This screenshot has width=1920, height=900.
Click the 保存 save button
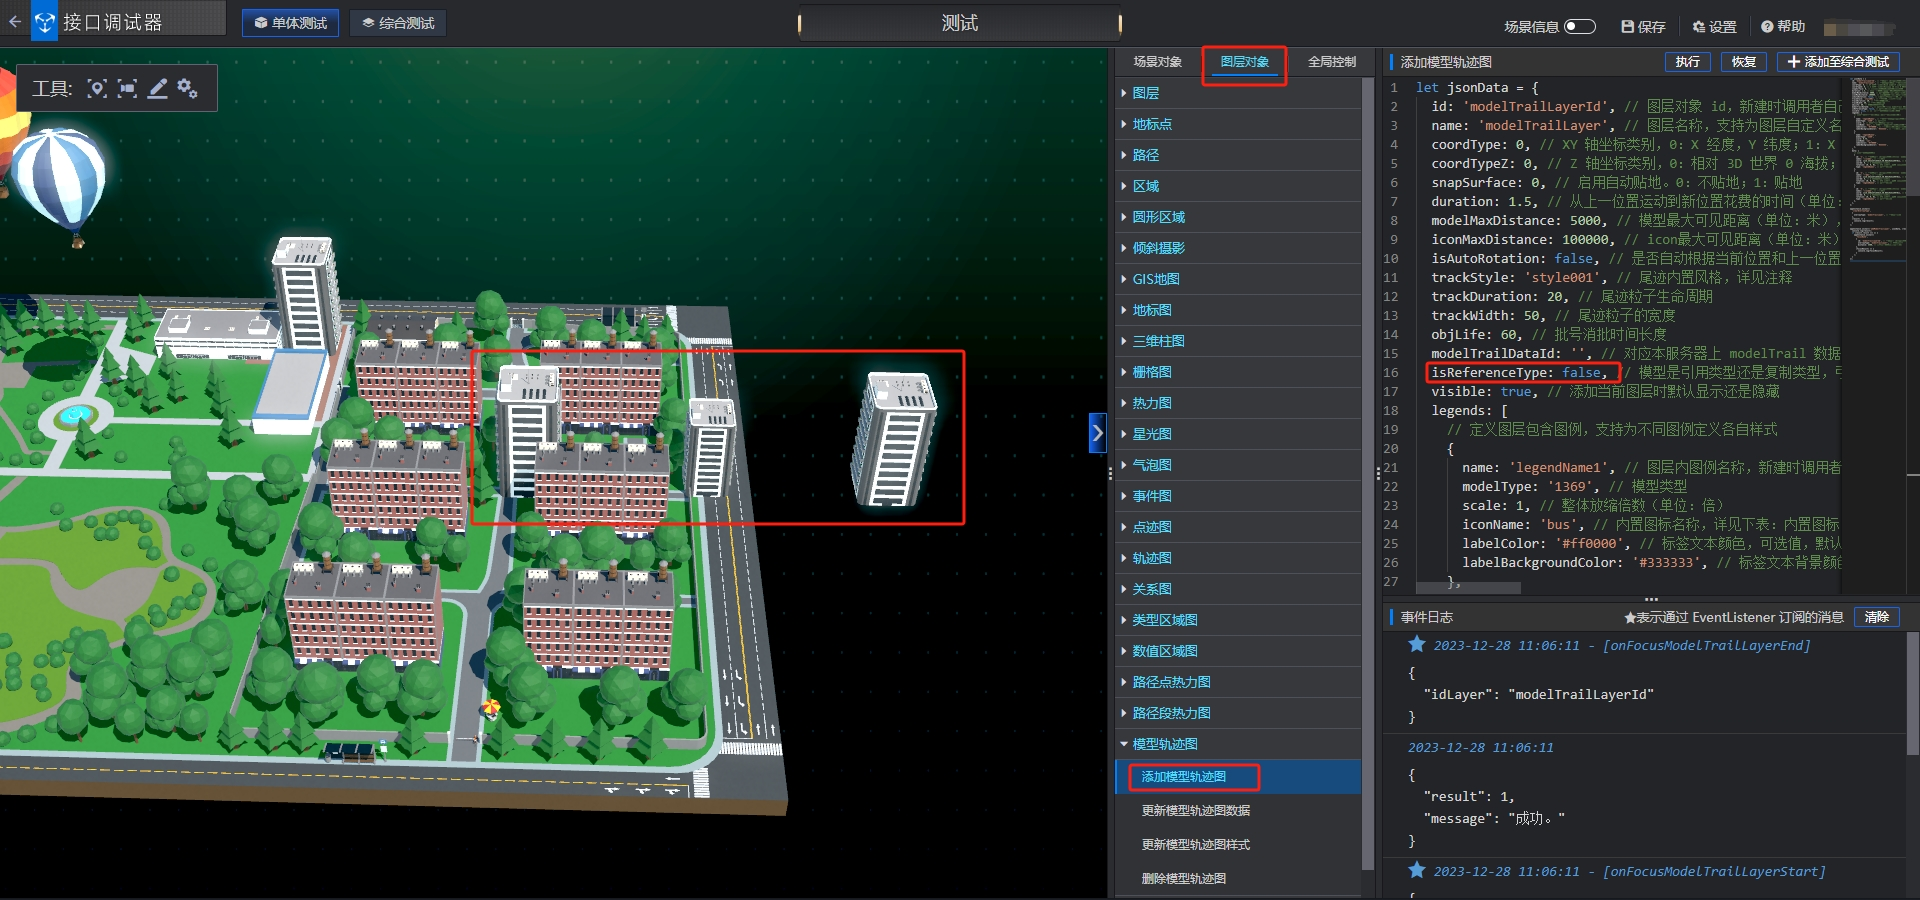coord(1643,26)
